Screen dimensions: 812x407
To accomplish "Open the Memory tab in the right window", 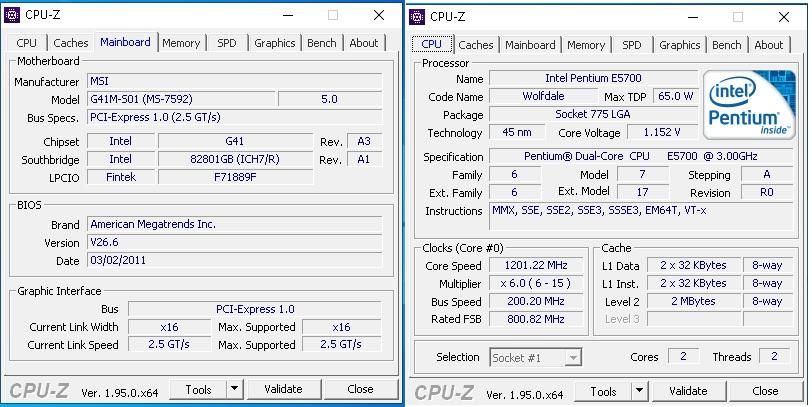I will click(586, 45).
